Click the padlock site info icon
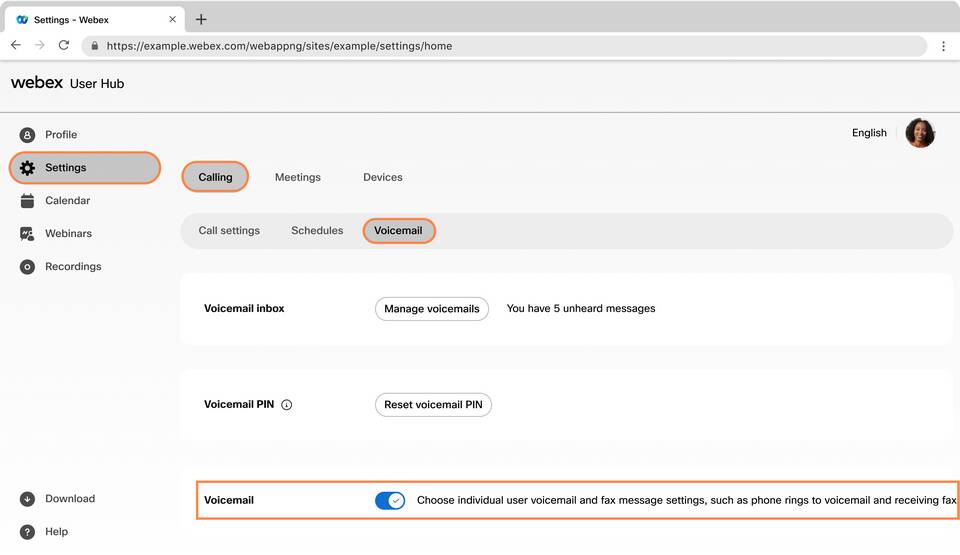Viewport: 960px width, 555px height. click(x=95, y=46)
